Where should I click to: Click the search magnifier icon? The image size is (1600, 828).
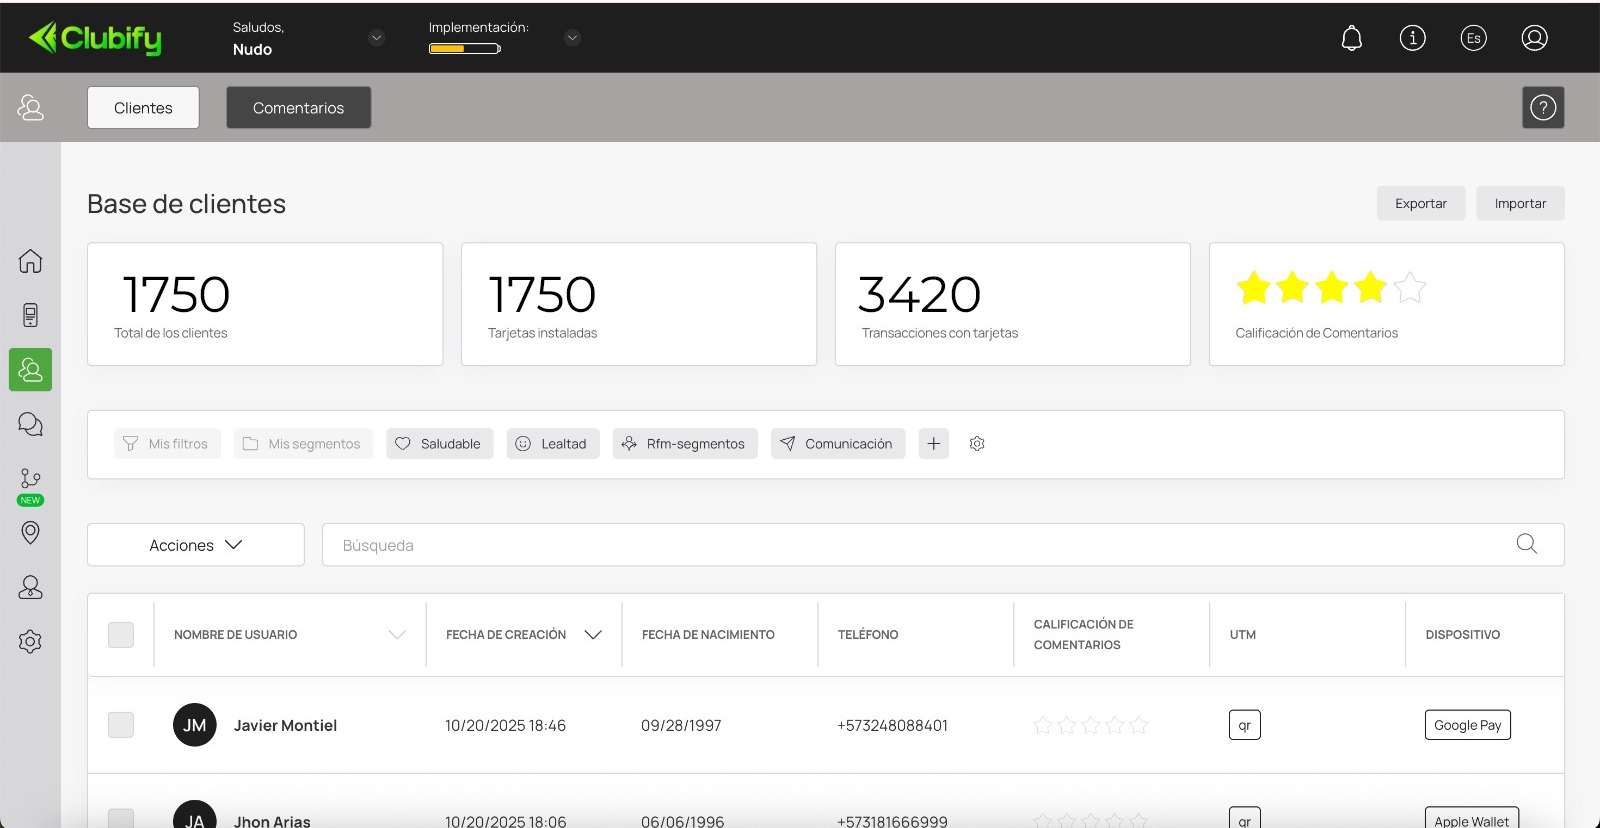tap(1526, 544)
